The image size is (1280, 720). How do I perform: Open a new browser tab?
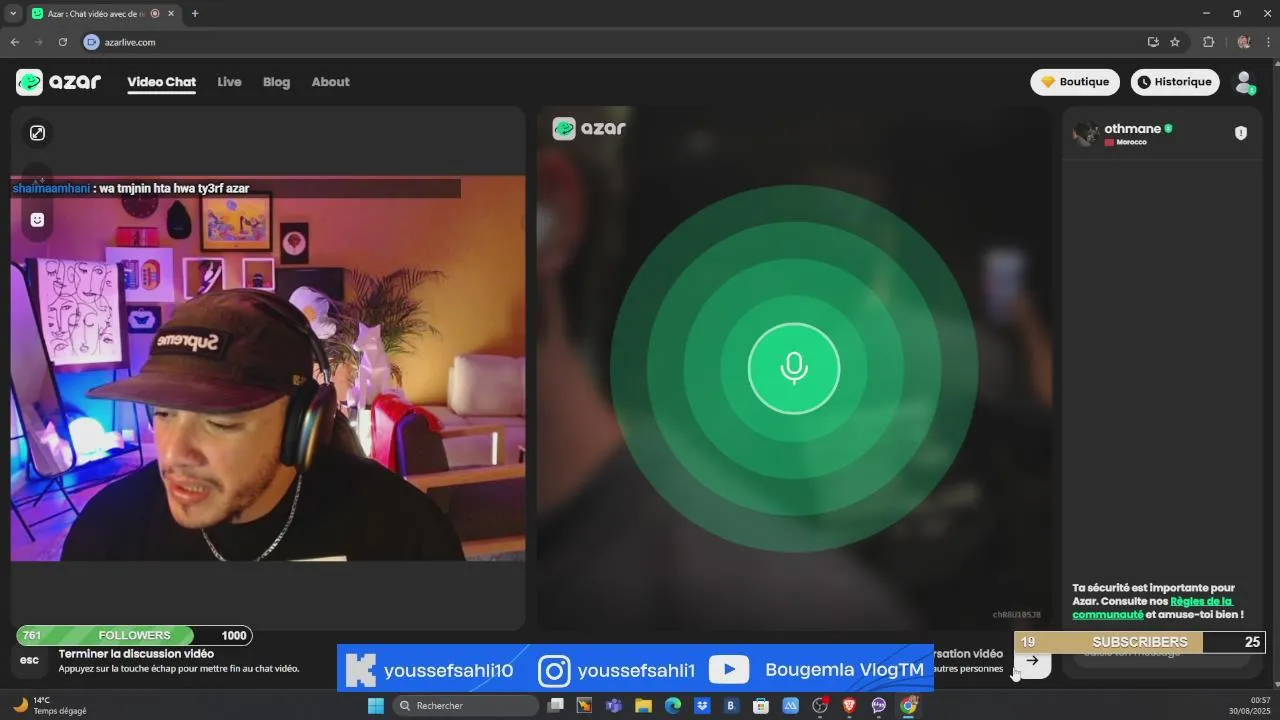pos(195,14)
